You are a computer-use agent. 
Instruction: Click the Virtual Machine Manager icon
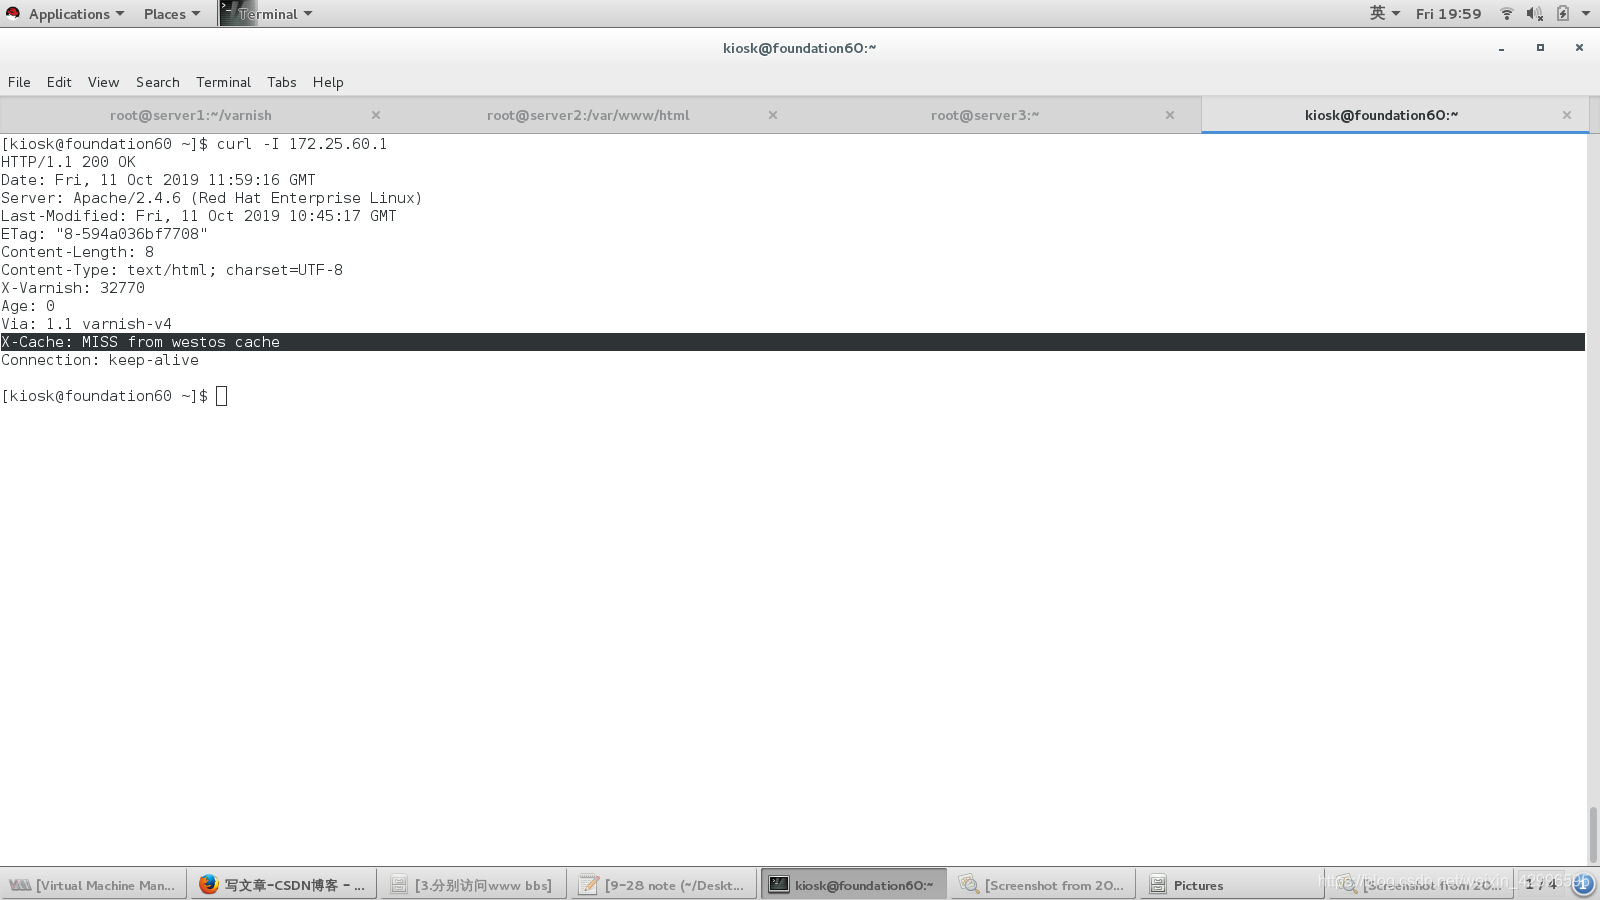click(20, 885)
